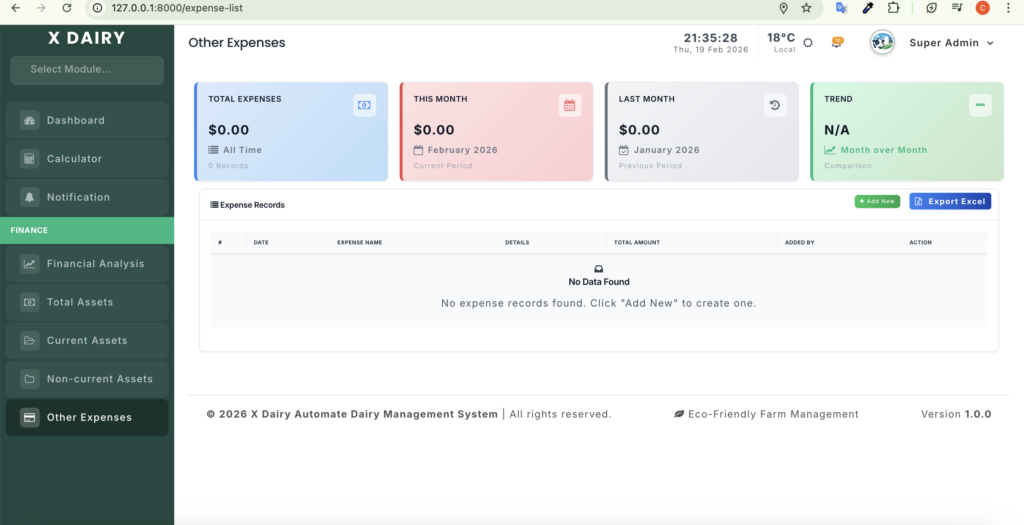Open Dashboard from the sidebar
Screen dimensions: 1024x525
coord(87,120)
